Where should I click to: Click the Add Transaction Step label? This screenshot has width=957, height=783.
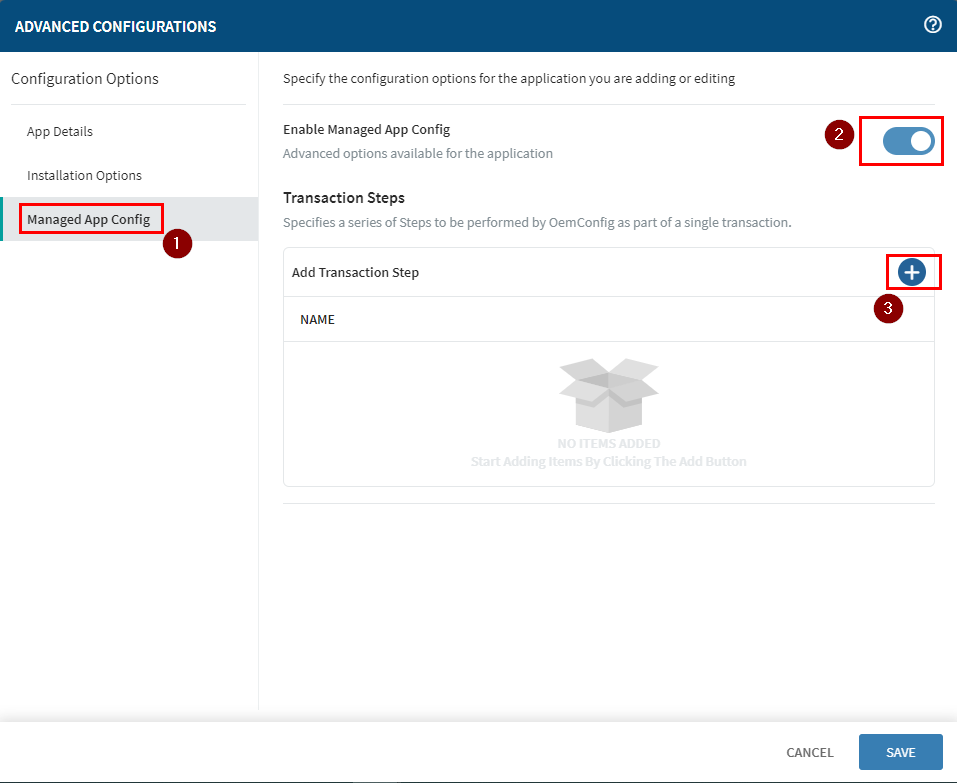[x=355, y=273]
